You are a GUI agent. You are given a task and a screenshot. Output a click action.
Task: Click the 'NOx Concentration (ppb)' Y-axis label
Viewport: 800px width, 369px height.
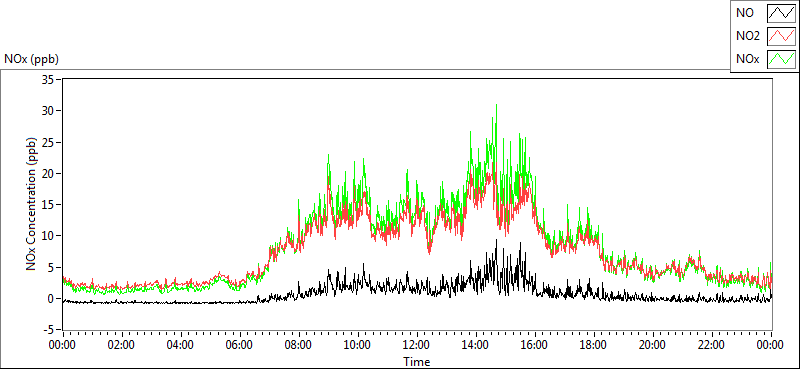pyautogui.click(x=32, y=203)
